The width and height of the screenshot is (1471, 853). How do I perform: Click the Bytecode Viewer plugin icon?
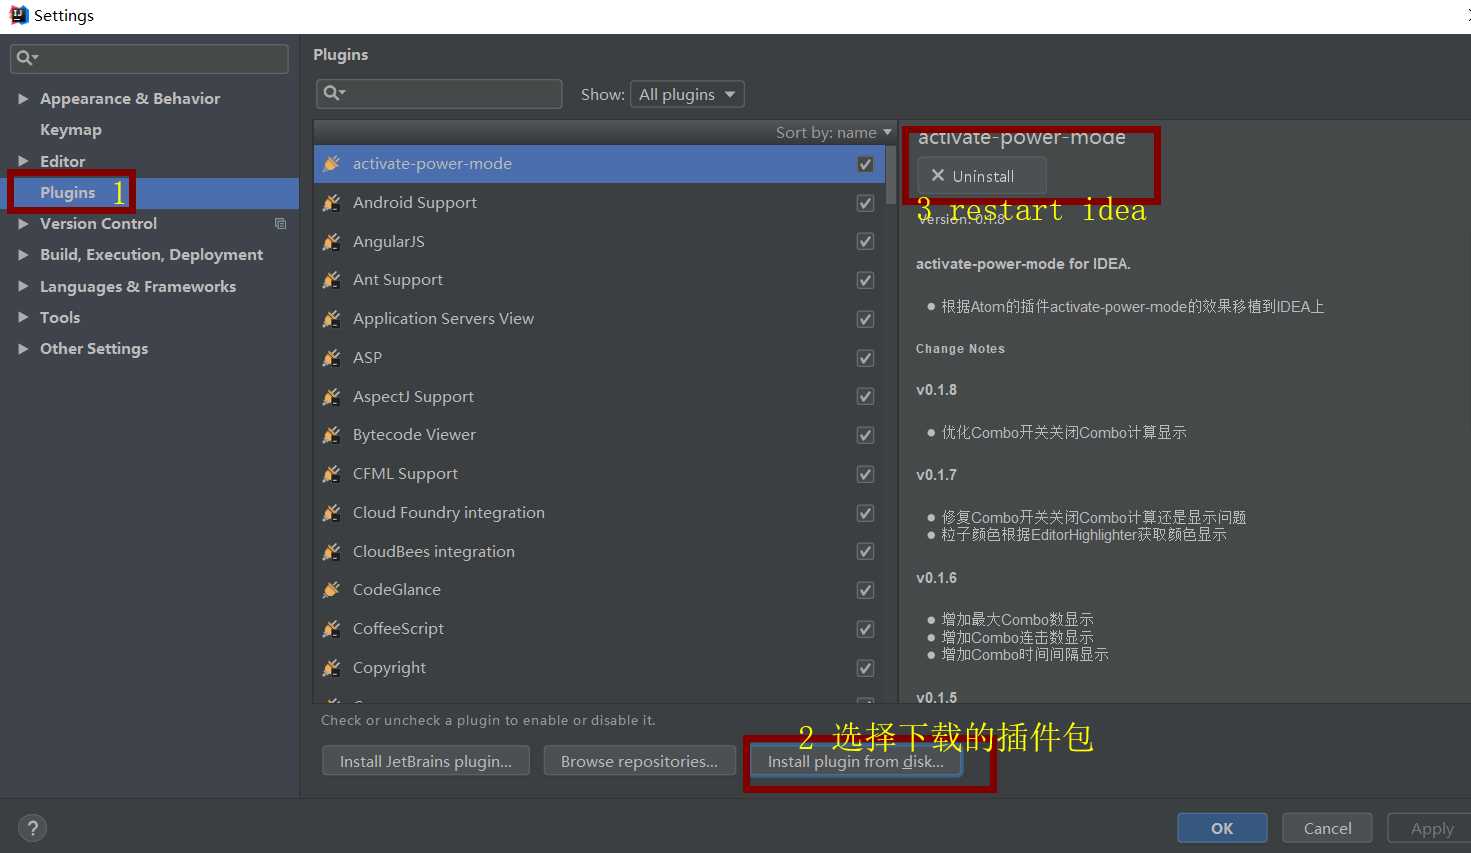332,435
